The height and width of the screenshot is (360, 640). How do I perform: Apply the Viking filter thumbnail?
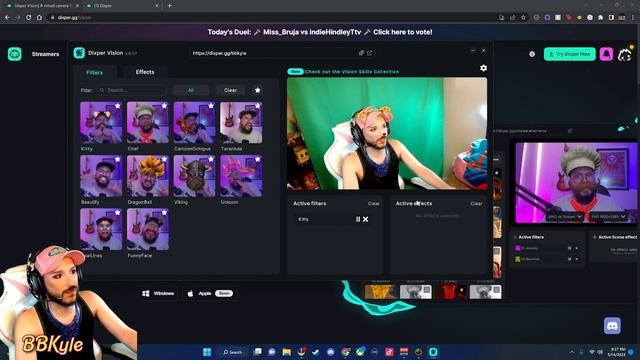click(194, 176)
